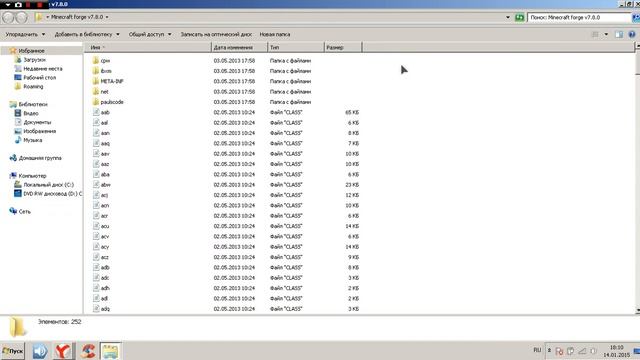Image resolution: width=640 pixels, height=360 pixels.
Task: Click the file name acn
Action: pos(105,205)
